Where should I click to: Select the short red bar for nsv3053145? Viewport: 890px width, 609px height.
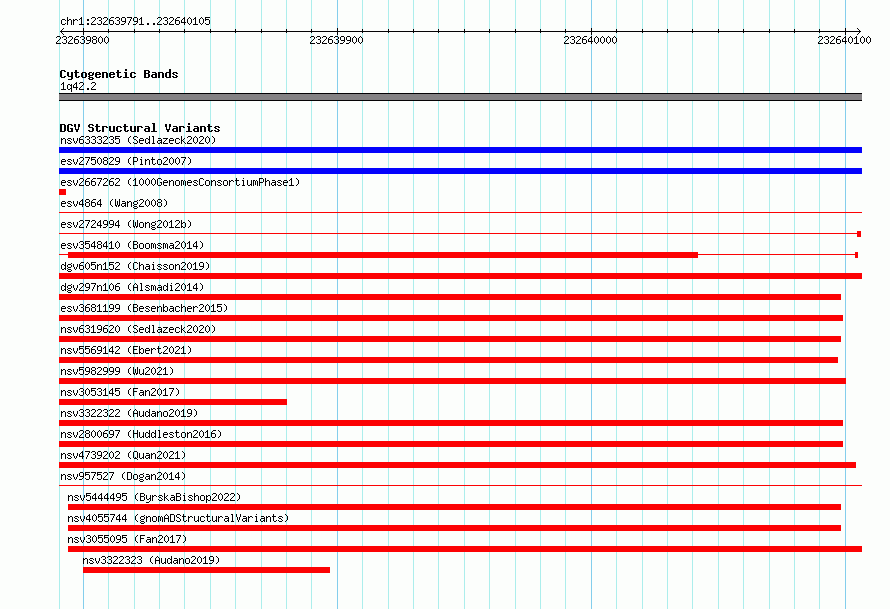[173, 402]
